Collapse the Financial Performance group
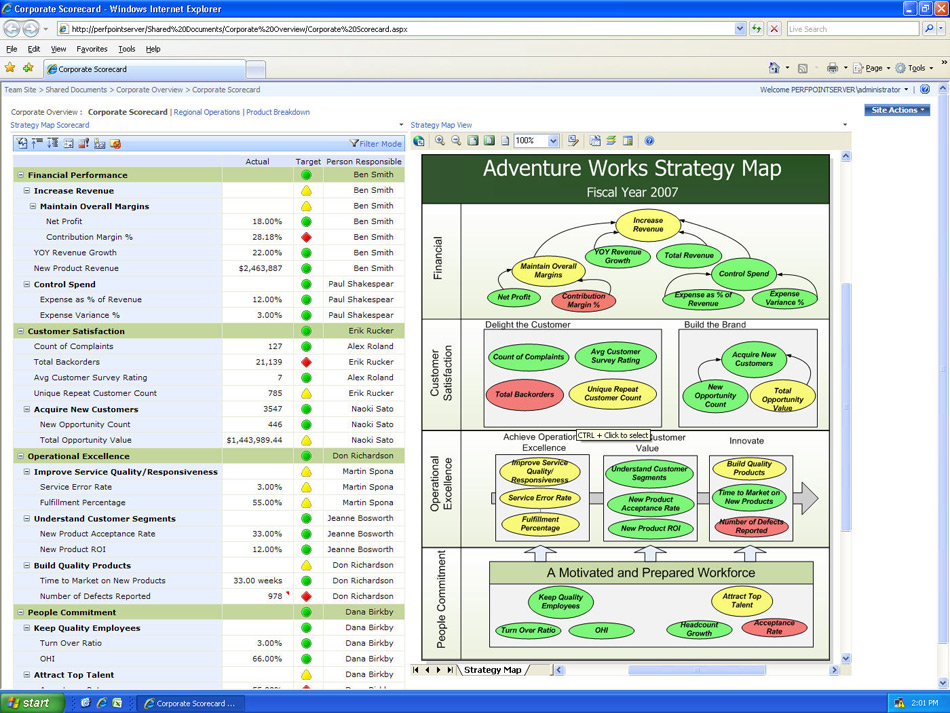Screen dimensions: 950x713 tap(21, 175)
